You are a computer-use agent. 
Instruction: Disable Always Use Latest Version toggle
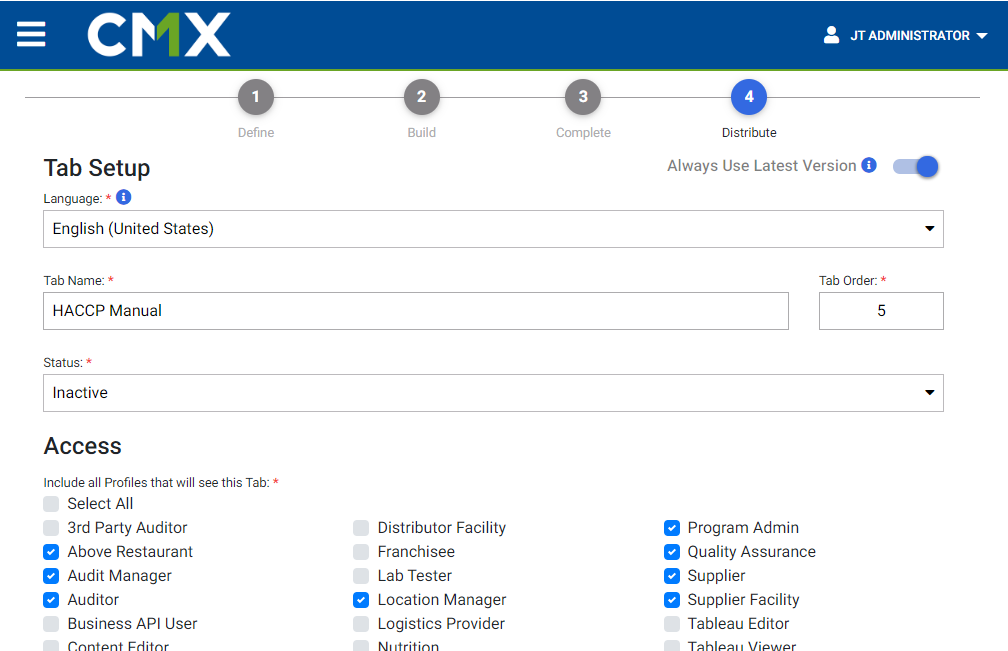916,166
